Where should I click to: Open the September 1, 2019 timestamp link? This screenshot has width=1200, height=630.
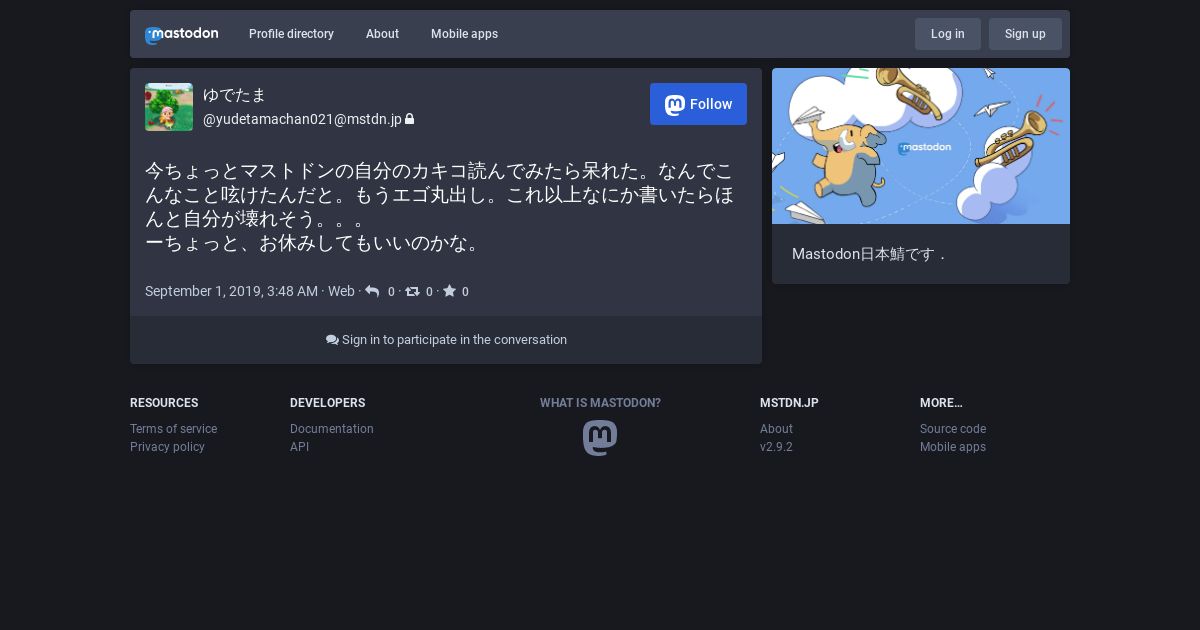[x=231, y=291]
